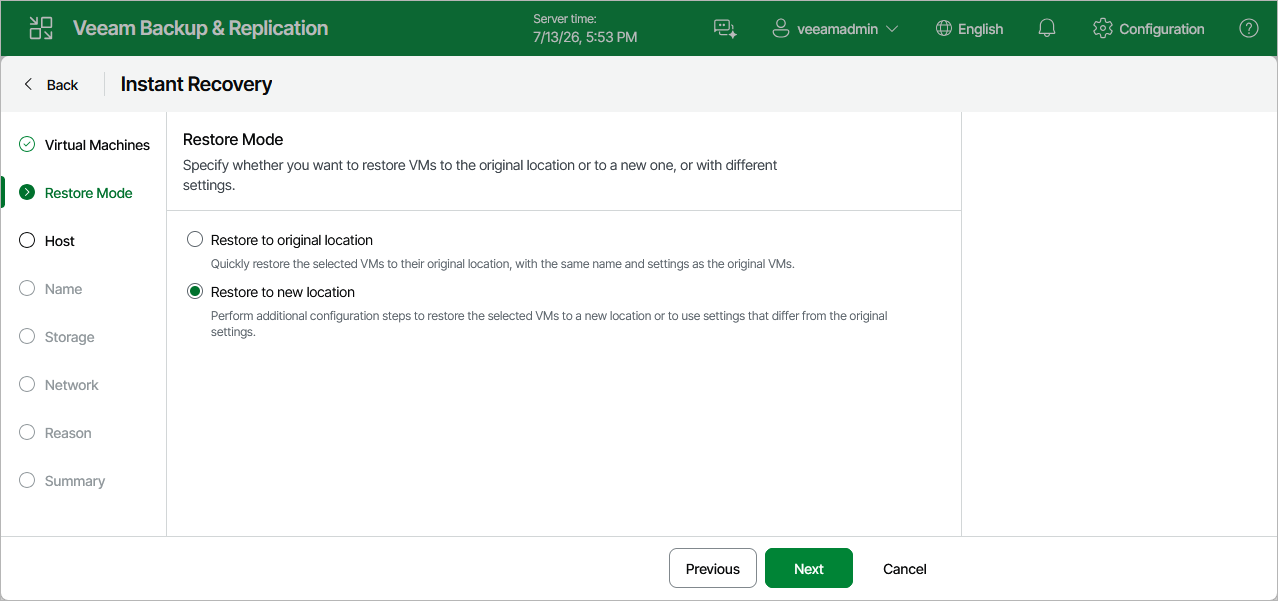Viewport: 1278px width, 601px height.
Task: Click the Back arrow icon
Action: pos(28,85)
